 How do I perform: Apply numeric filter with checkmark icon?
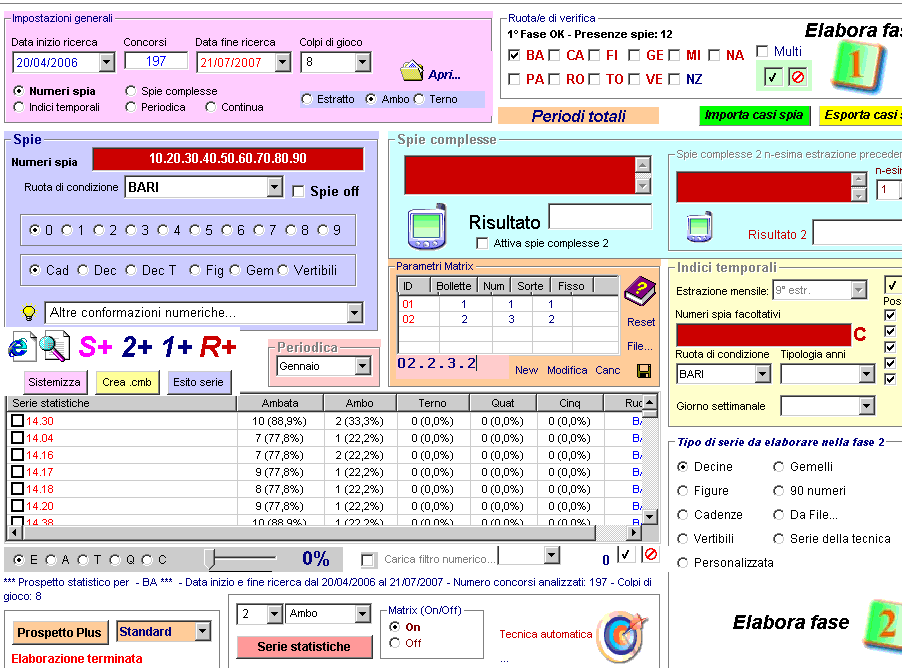[x=625, y=555]
